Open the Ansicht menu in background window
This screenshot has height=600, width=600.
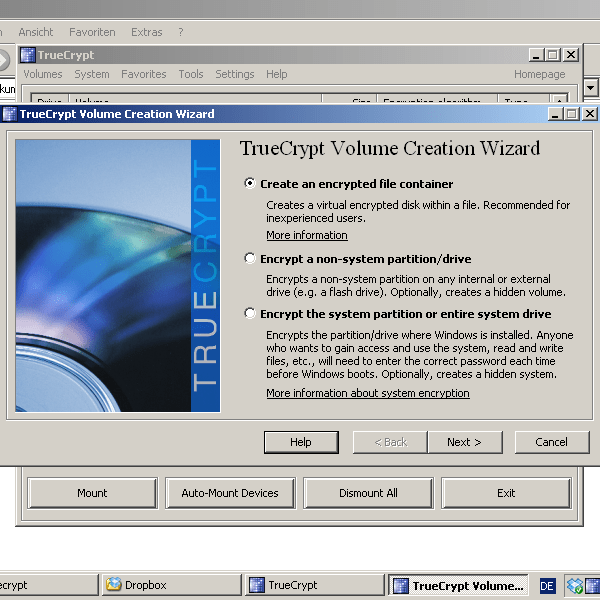pyautogui.click(x=36, y=32)
